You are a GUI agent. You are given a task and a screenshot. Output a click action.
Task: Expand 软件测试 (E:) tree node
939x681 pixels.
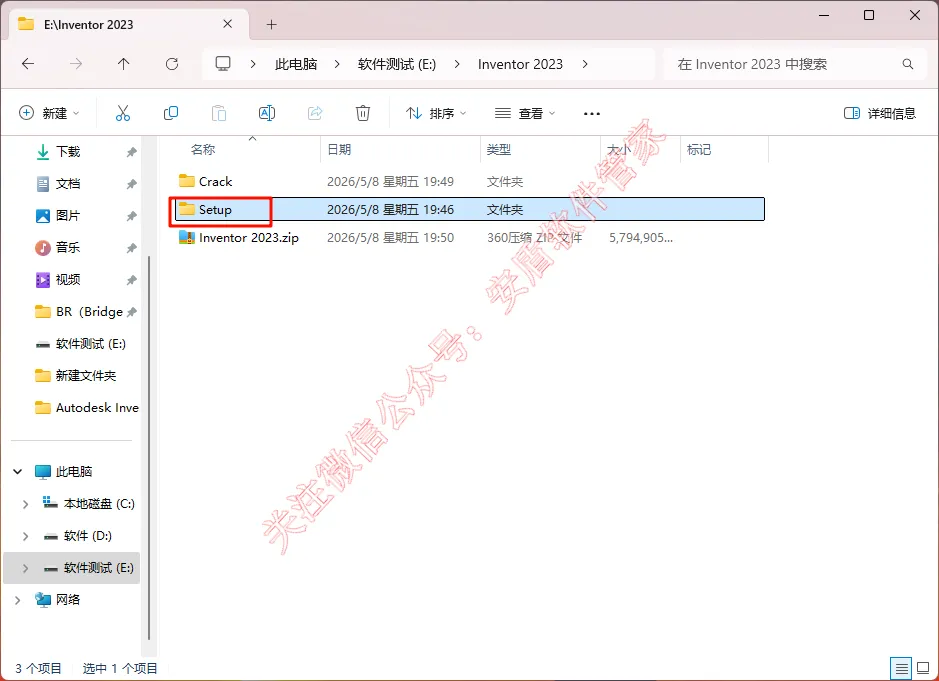click(x=25, y=568)
